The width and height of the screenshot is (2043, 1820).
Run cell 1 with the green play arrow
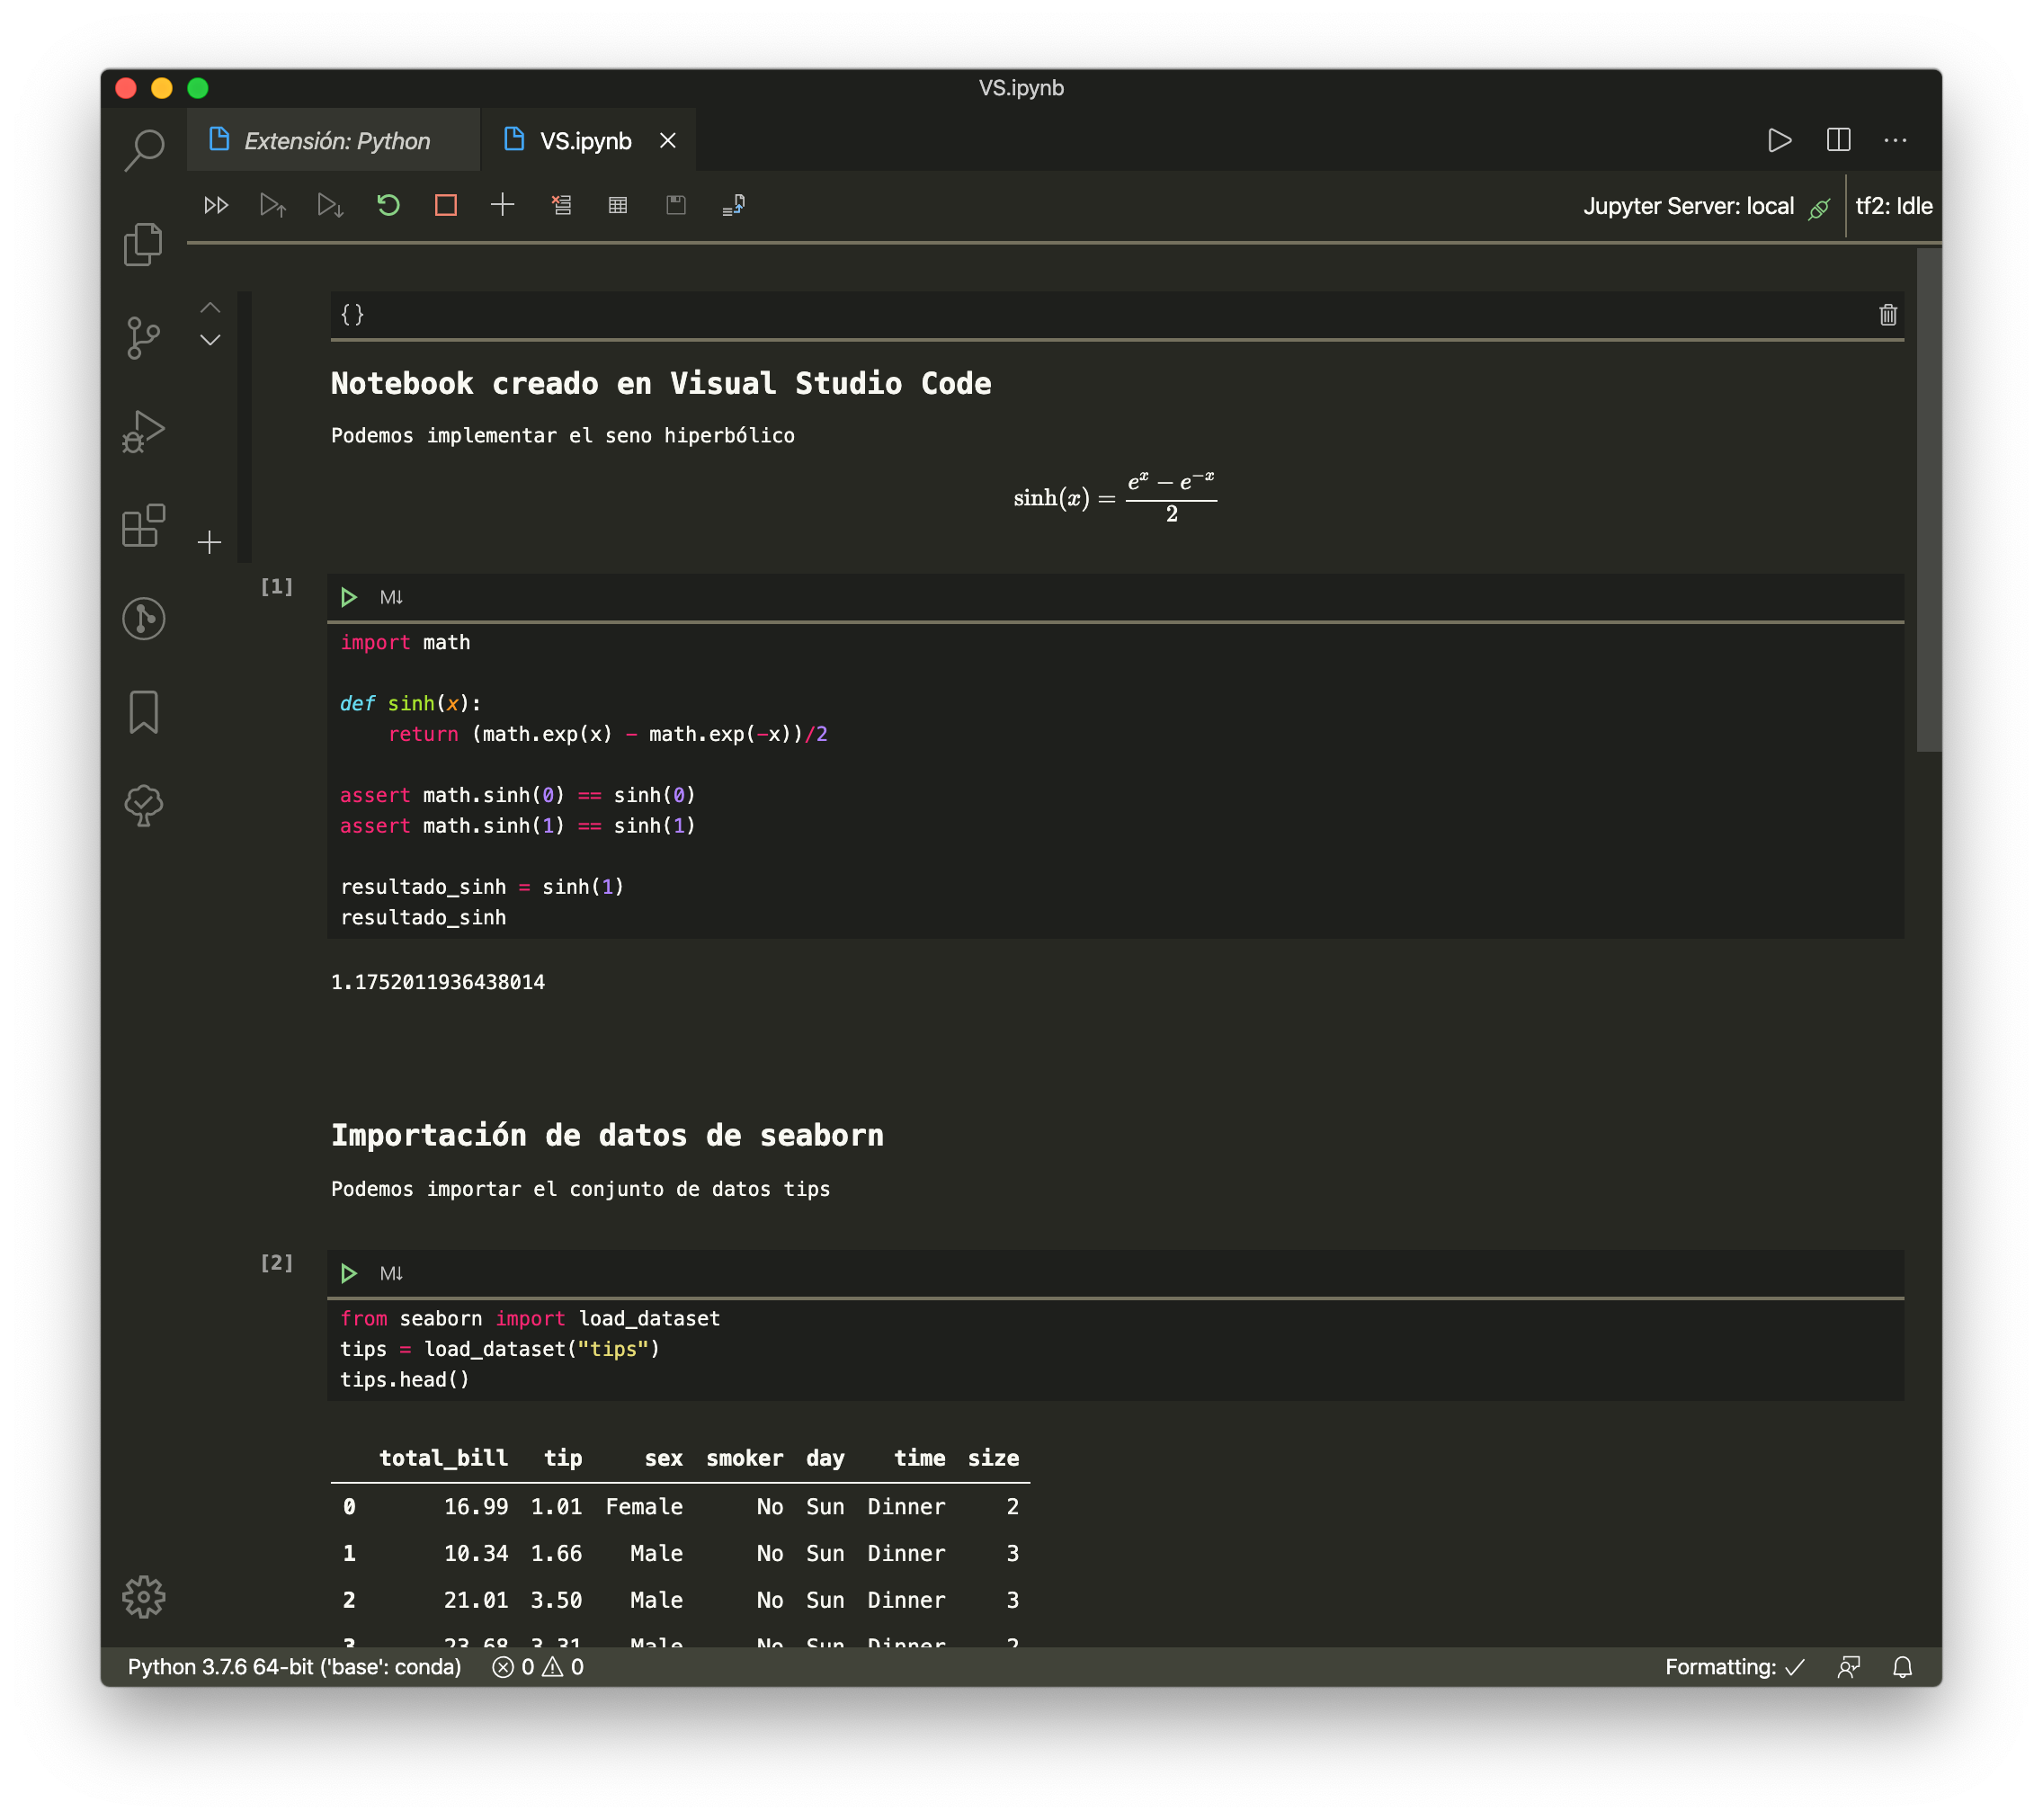tap(348, 598)
